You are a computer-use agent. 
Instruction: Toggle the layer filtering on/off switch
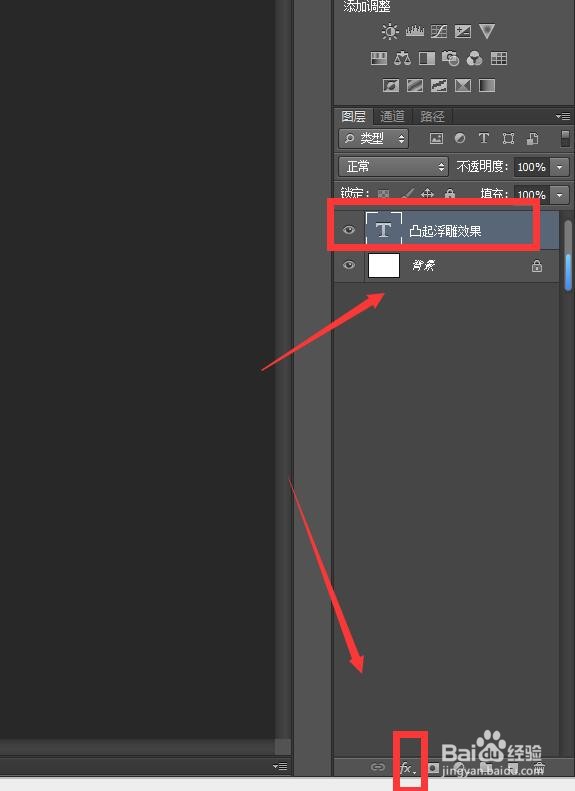[x=565, y=138]
